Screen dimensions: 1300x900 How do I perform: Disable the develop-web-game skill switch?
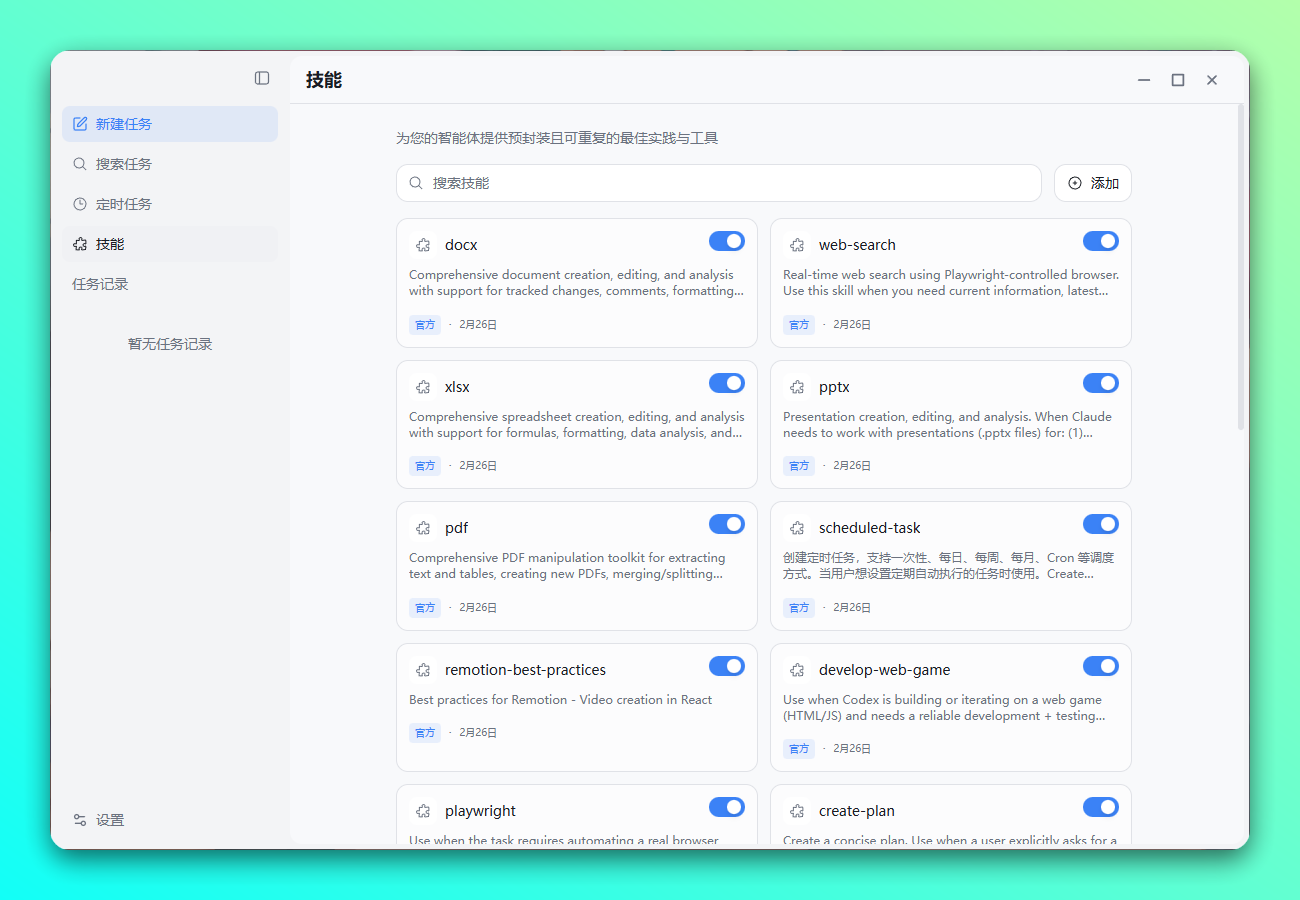(x=1100, y=666)
